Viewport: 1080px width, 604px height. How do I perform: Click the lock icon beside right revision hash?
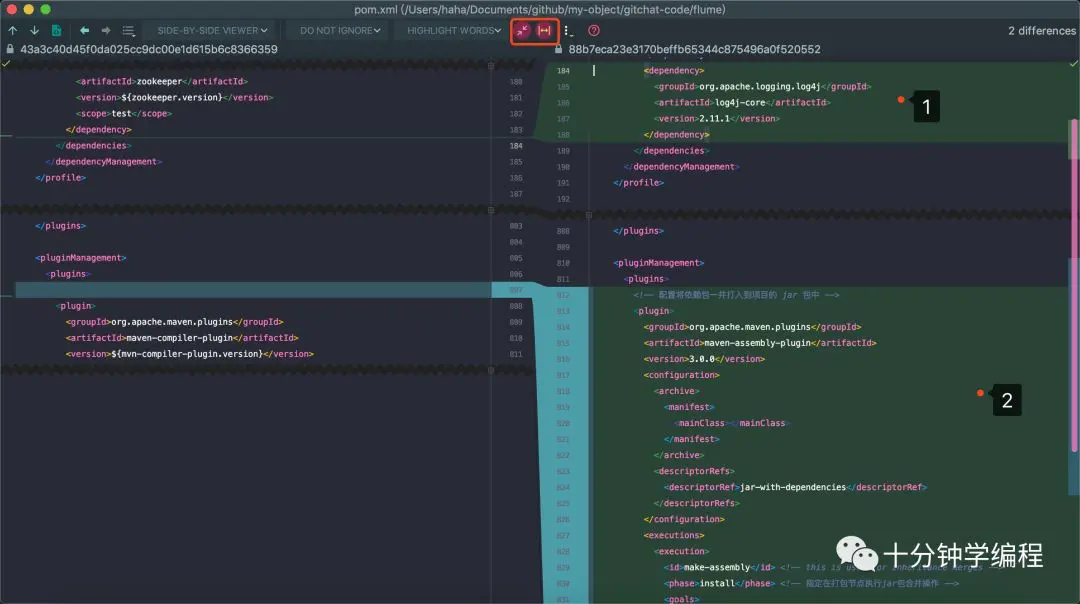[559, 49]
